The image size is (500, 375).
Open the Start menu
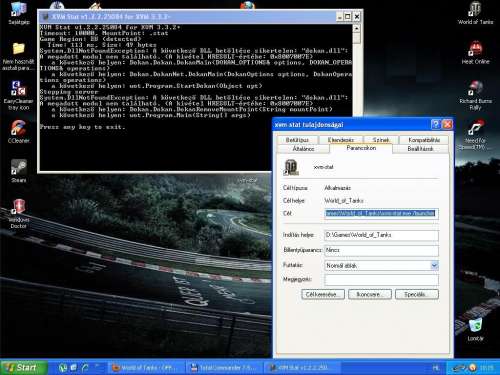click(23, 367)
